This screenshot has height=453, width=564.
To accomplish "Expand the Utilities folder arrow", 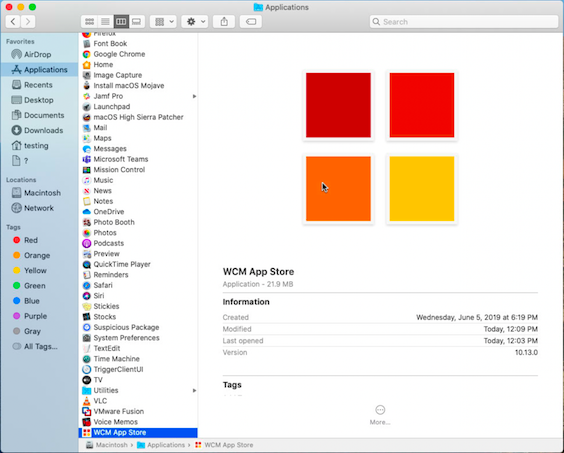I will (194, 390).
